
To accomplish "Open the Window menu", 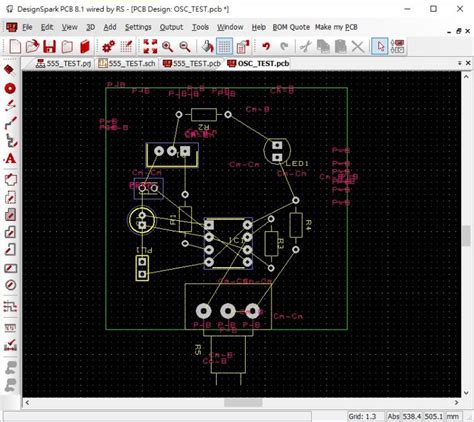I will 230,27.
